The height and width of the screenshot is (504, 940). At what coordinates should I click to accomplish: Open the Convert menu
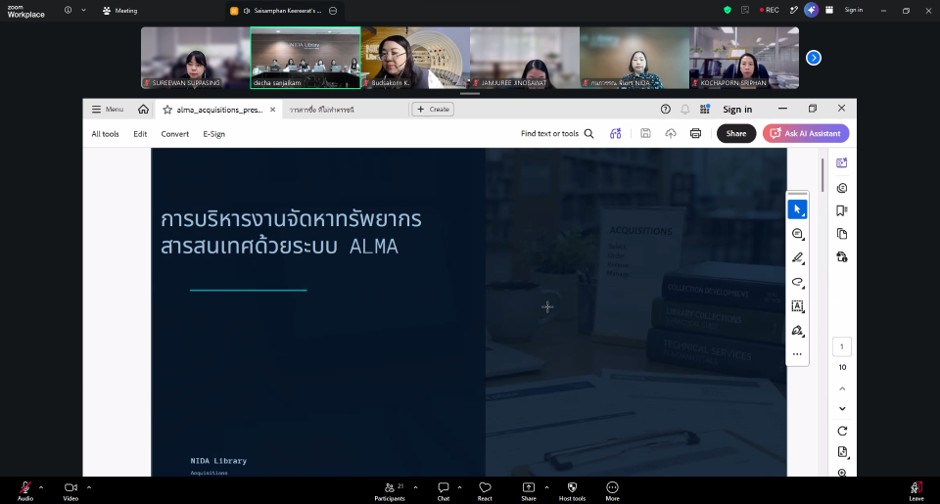click(175, 134)
